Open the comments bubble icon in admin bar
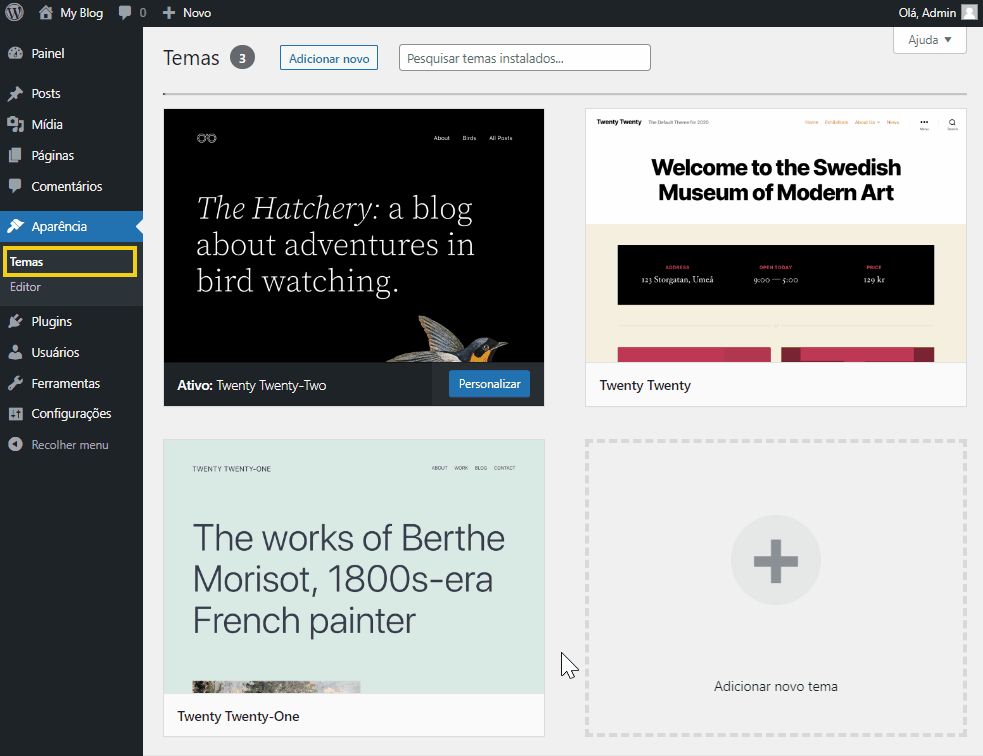983x756 pixels. tap(125, 13)
